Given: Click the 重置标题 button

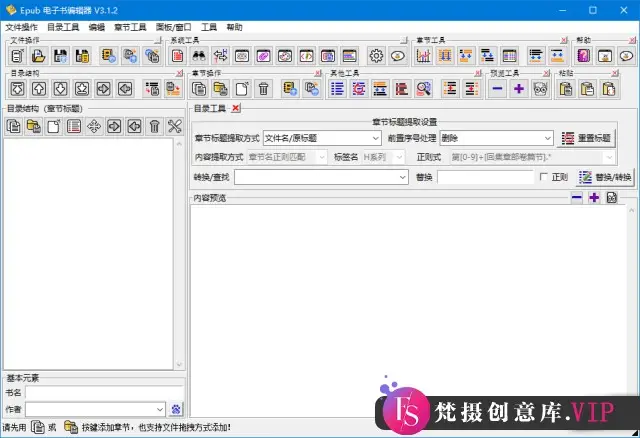Looking at the screenshot, I should click(x=586, y=138).
